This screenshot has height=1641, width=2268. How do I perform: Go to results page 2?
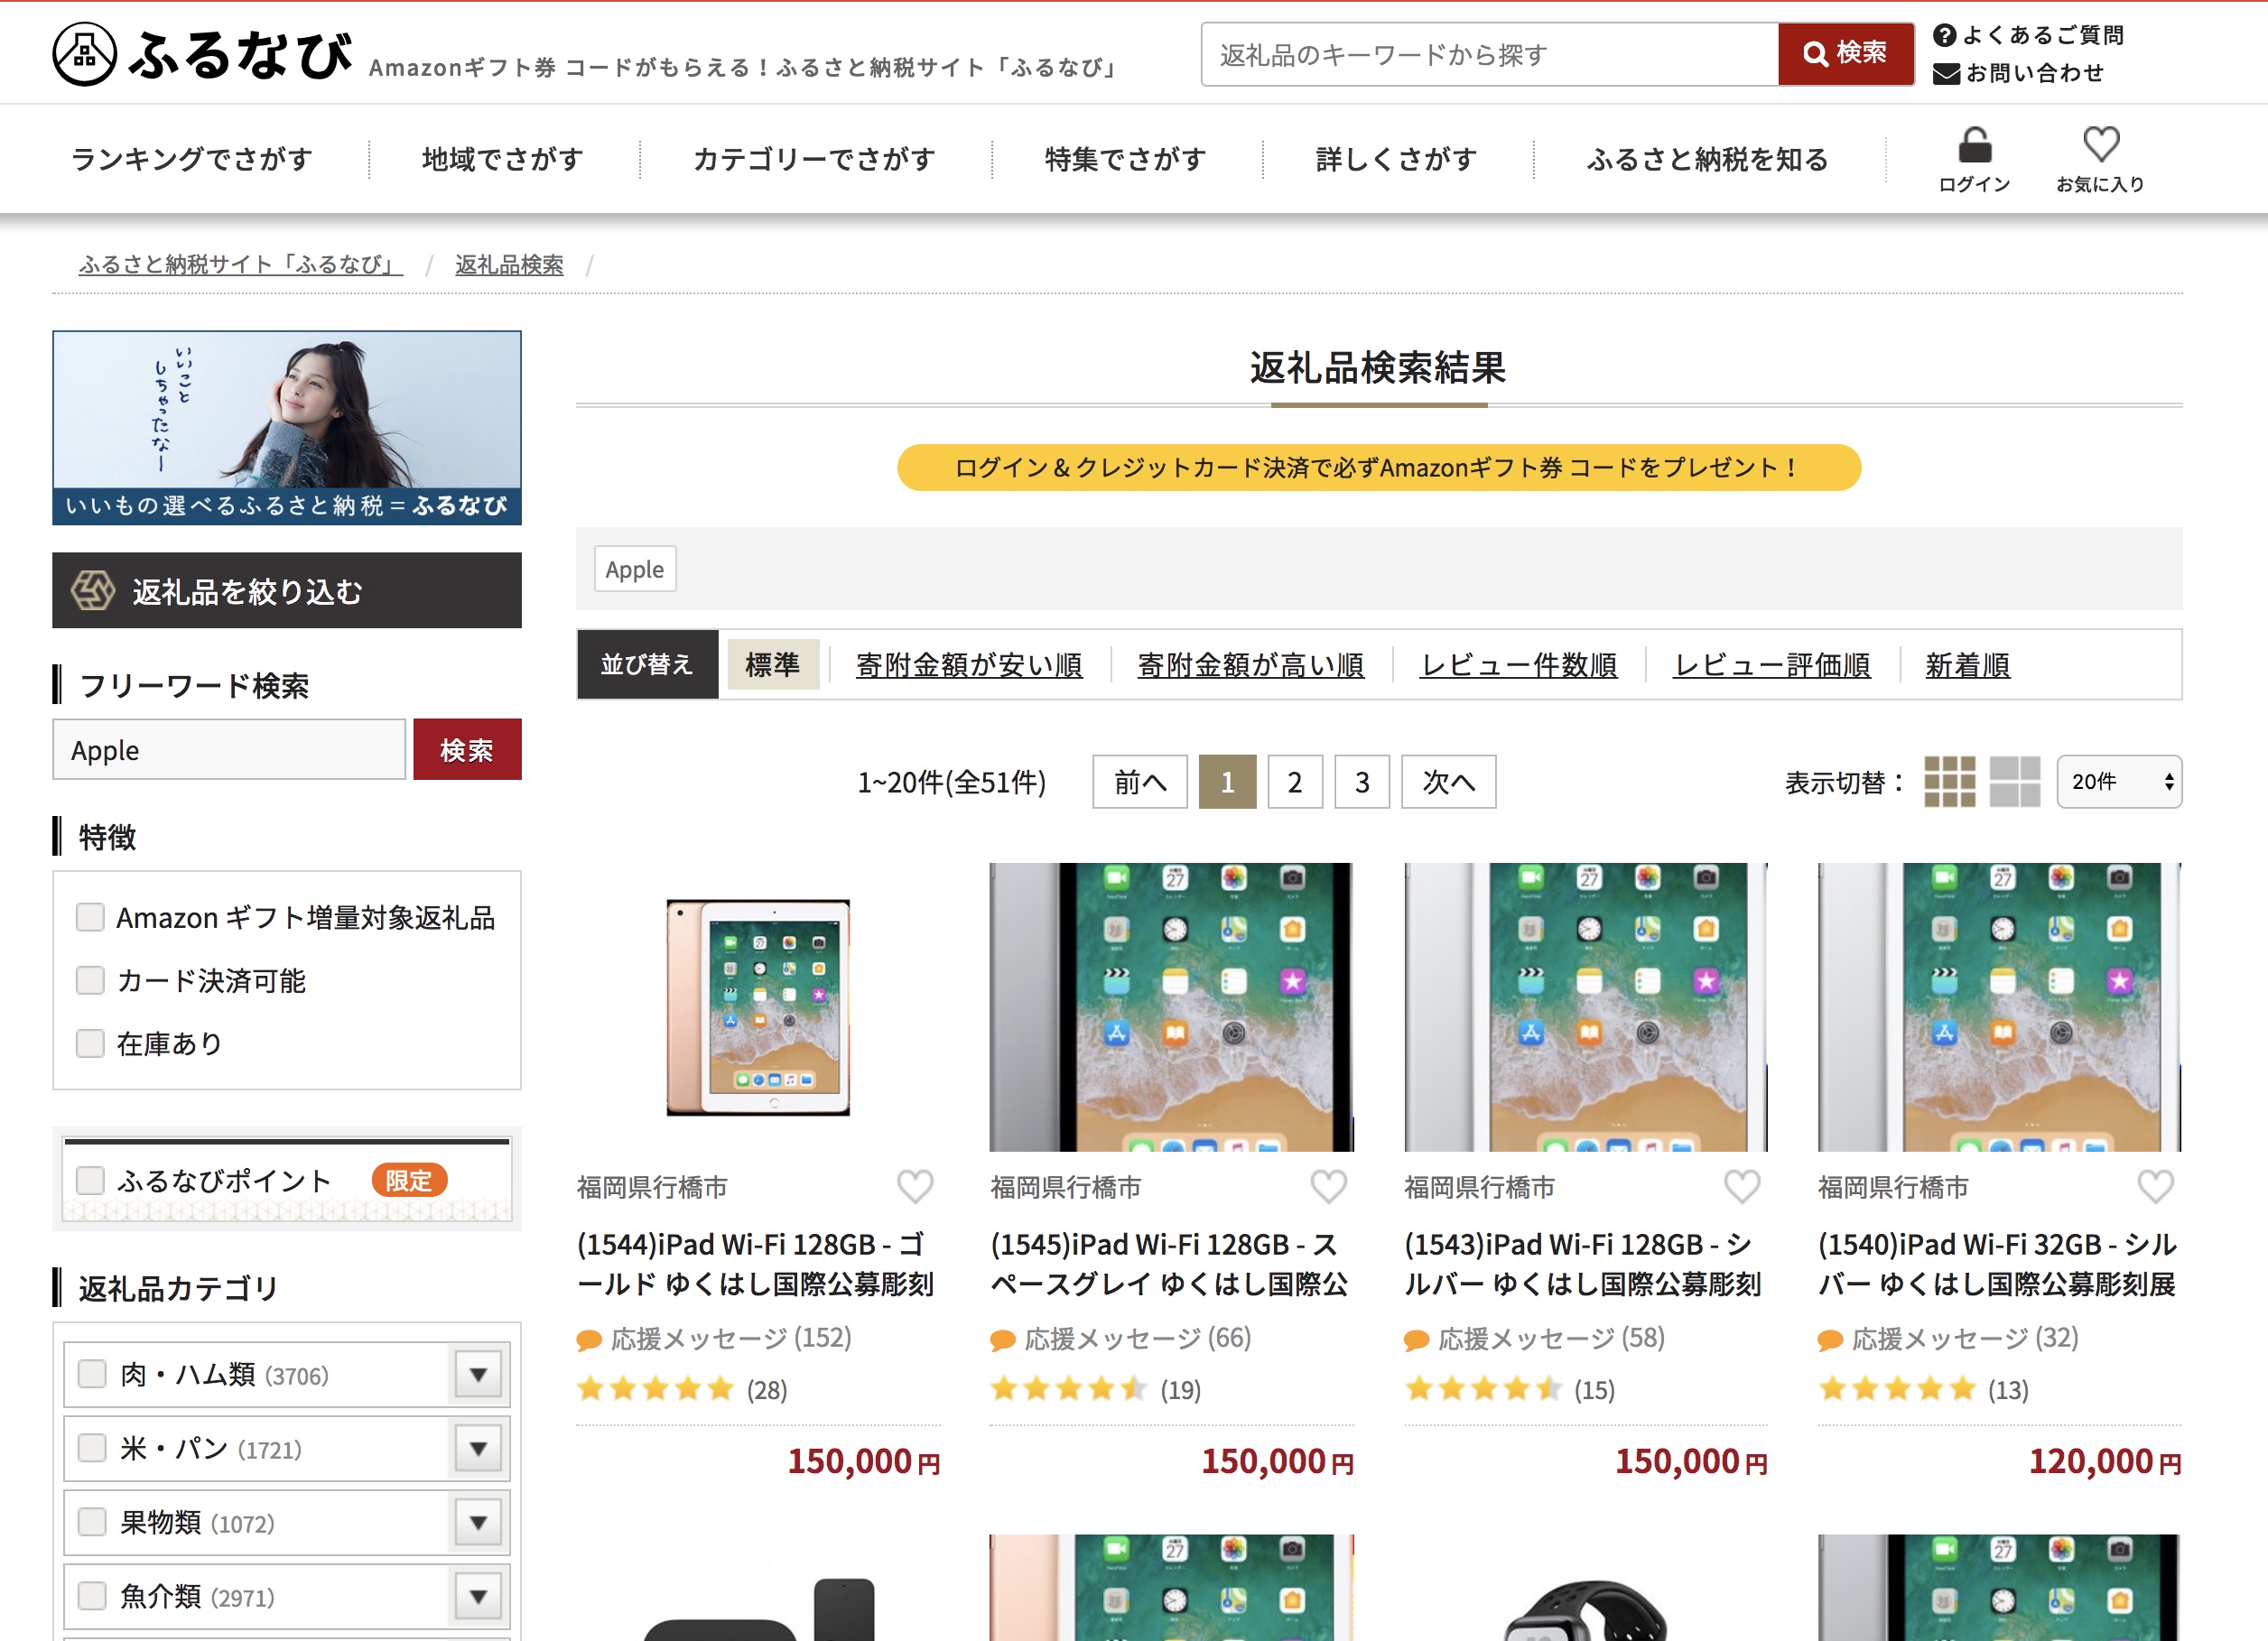pos(1294,782)
